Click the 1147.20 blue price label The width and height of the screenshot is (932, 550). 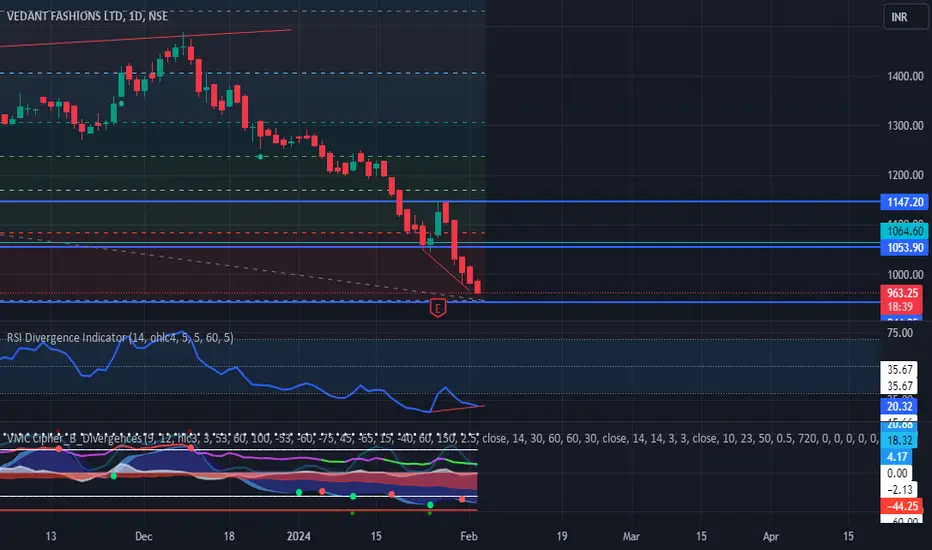click(904, 202)
